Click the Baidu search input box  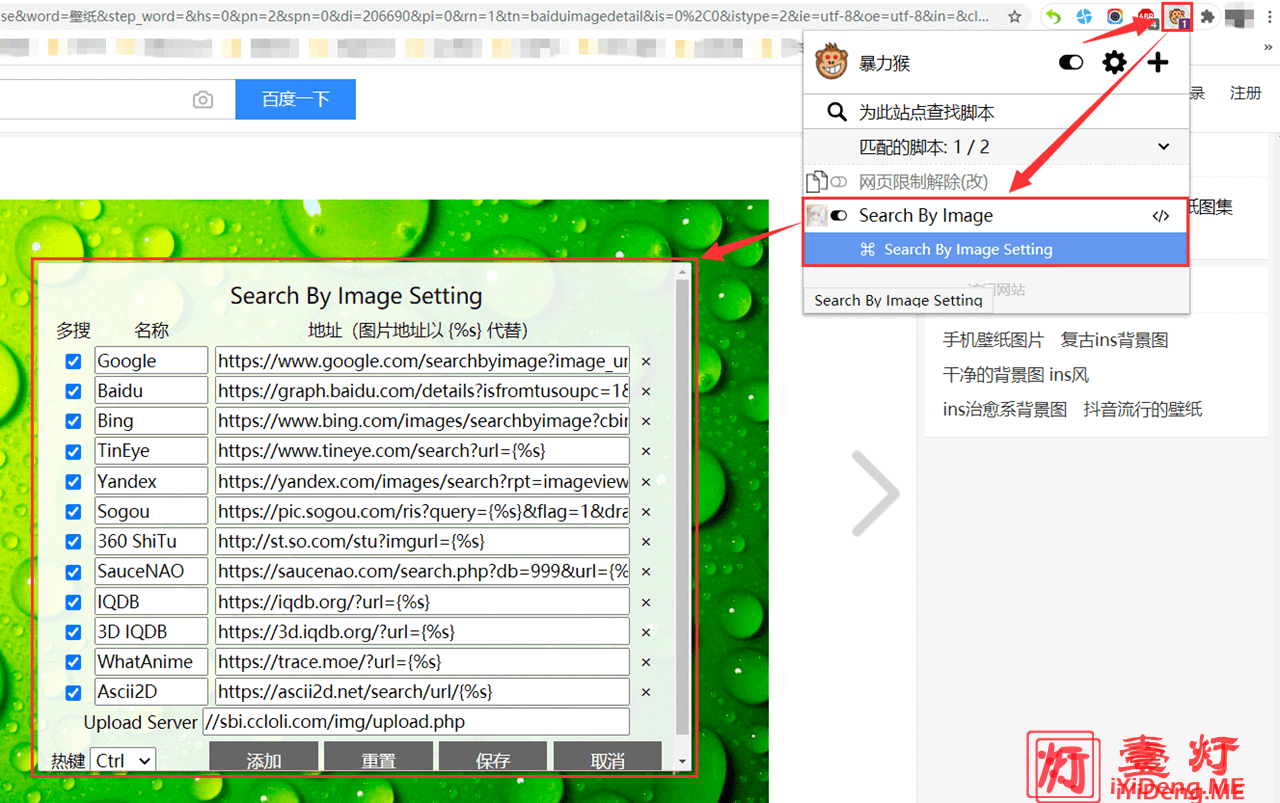tap(95, 99)
